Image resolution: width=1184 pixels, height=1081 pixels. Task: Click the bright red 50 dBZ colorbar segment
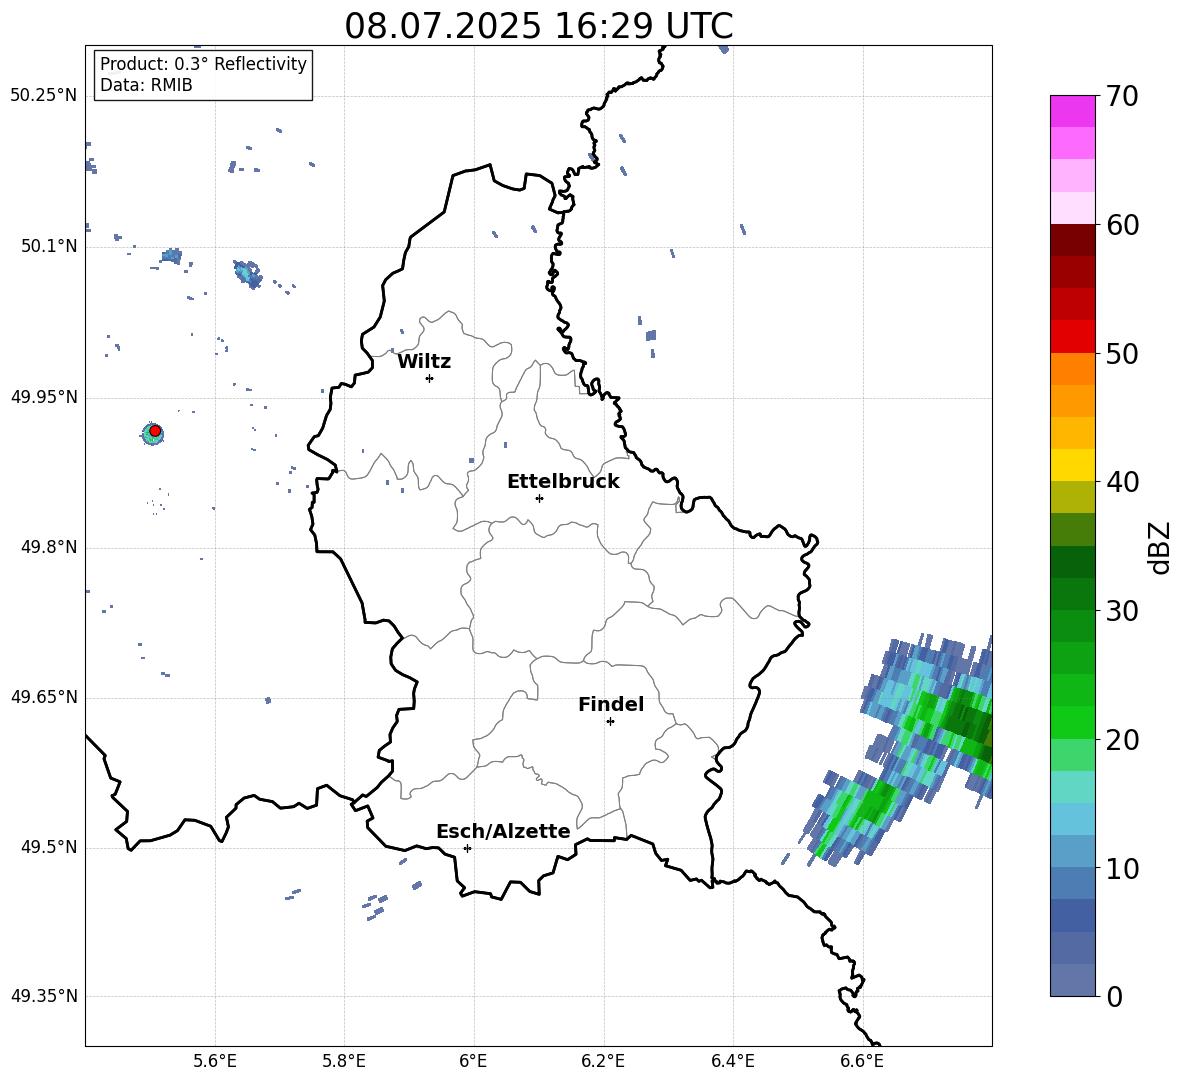click(1072, 337)
